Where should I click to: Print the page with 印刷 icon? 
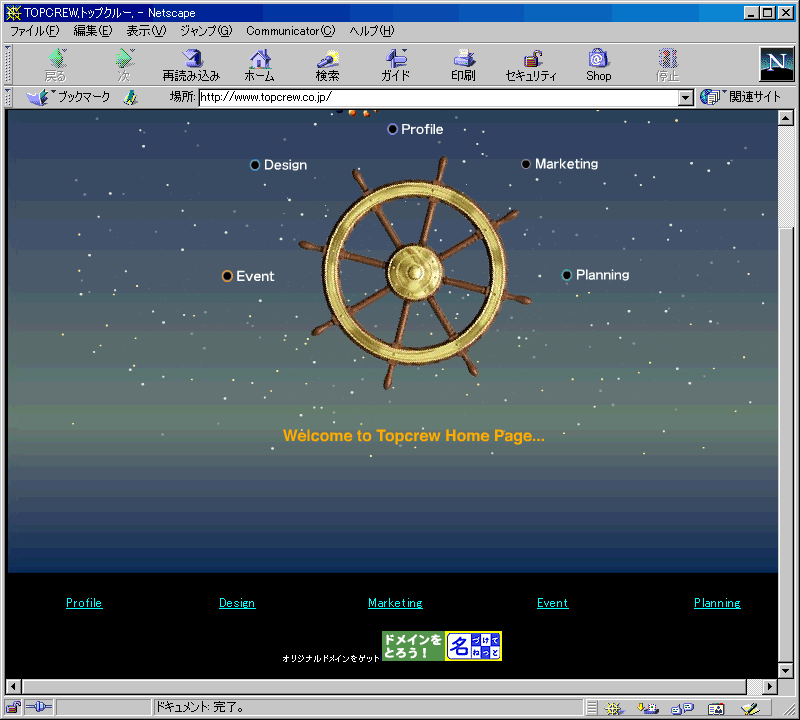coord(463,65)
